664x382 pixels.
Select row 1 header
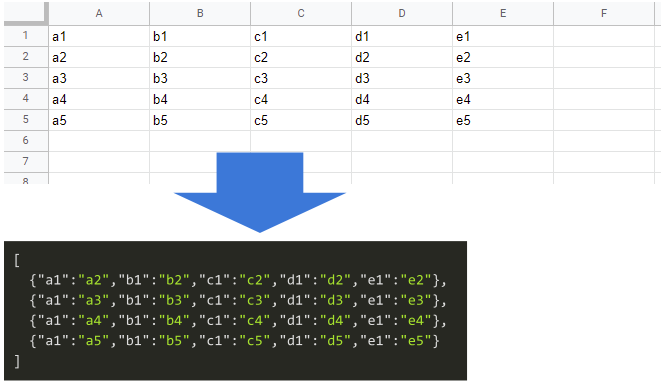26,36
